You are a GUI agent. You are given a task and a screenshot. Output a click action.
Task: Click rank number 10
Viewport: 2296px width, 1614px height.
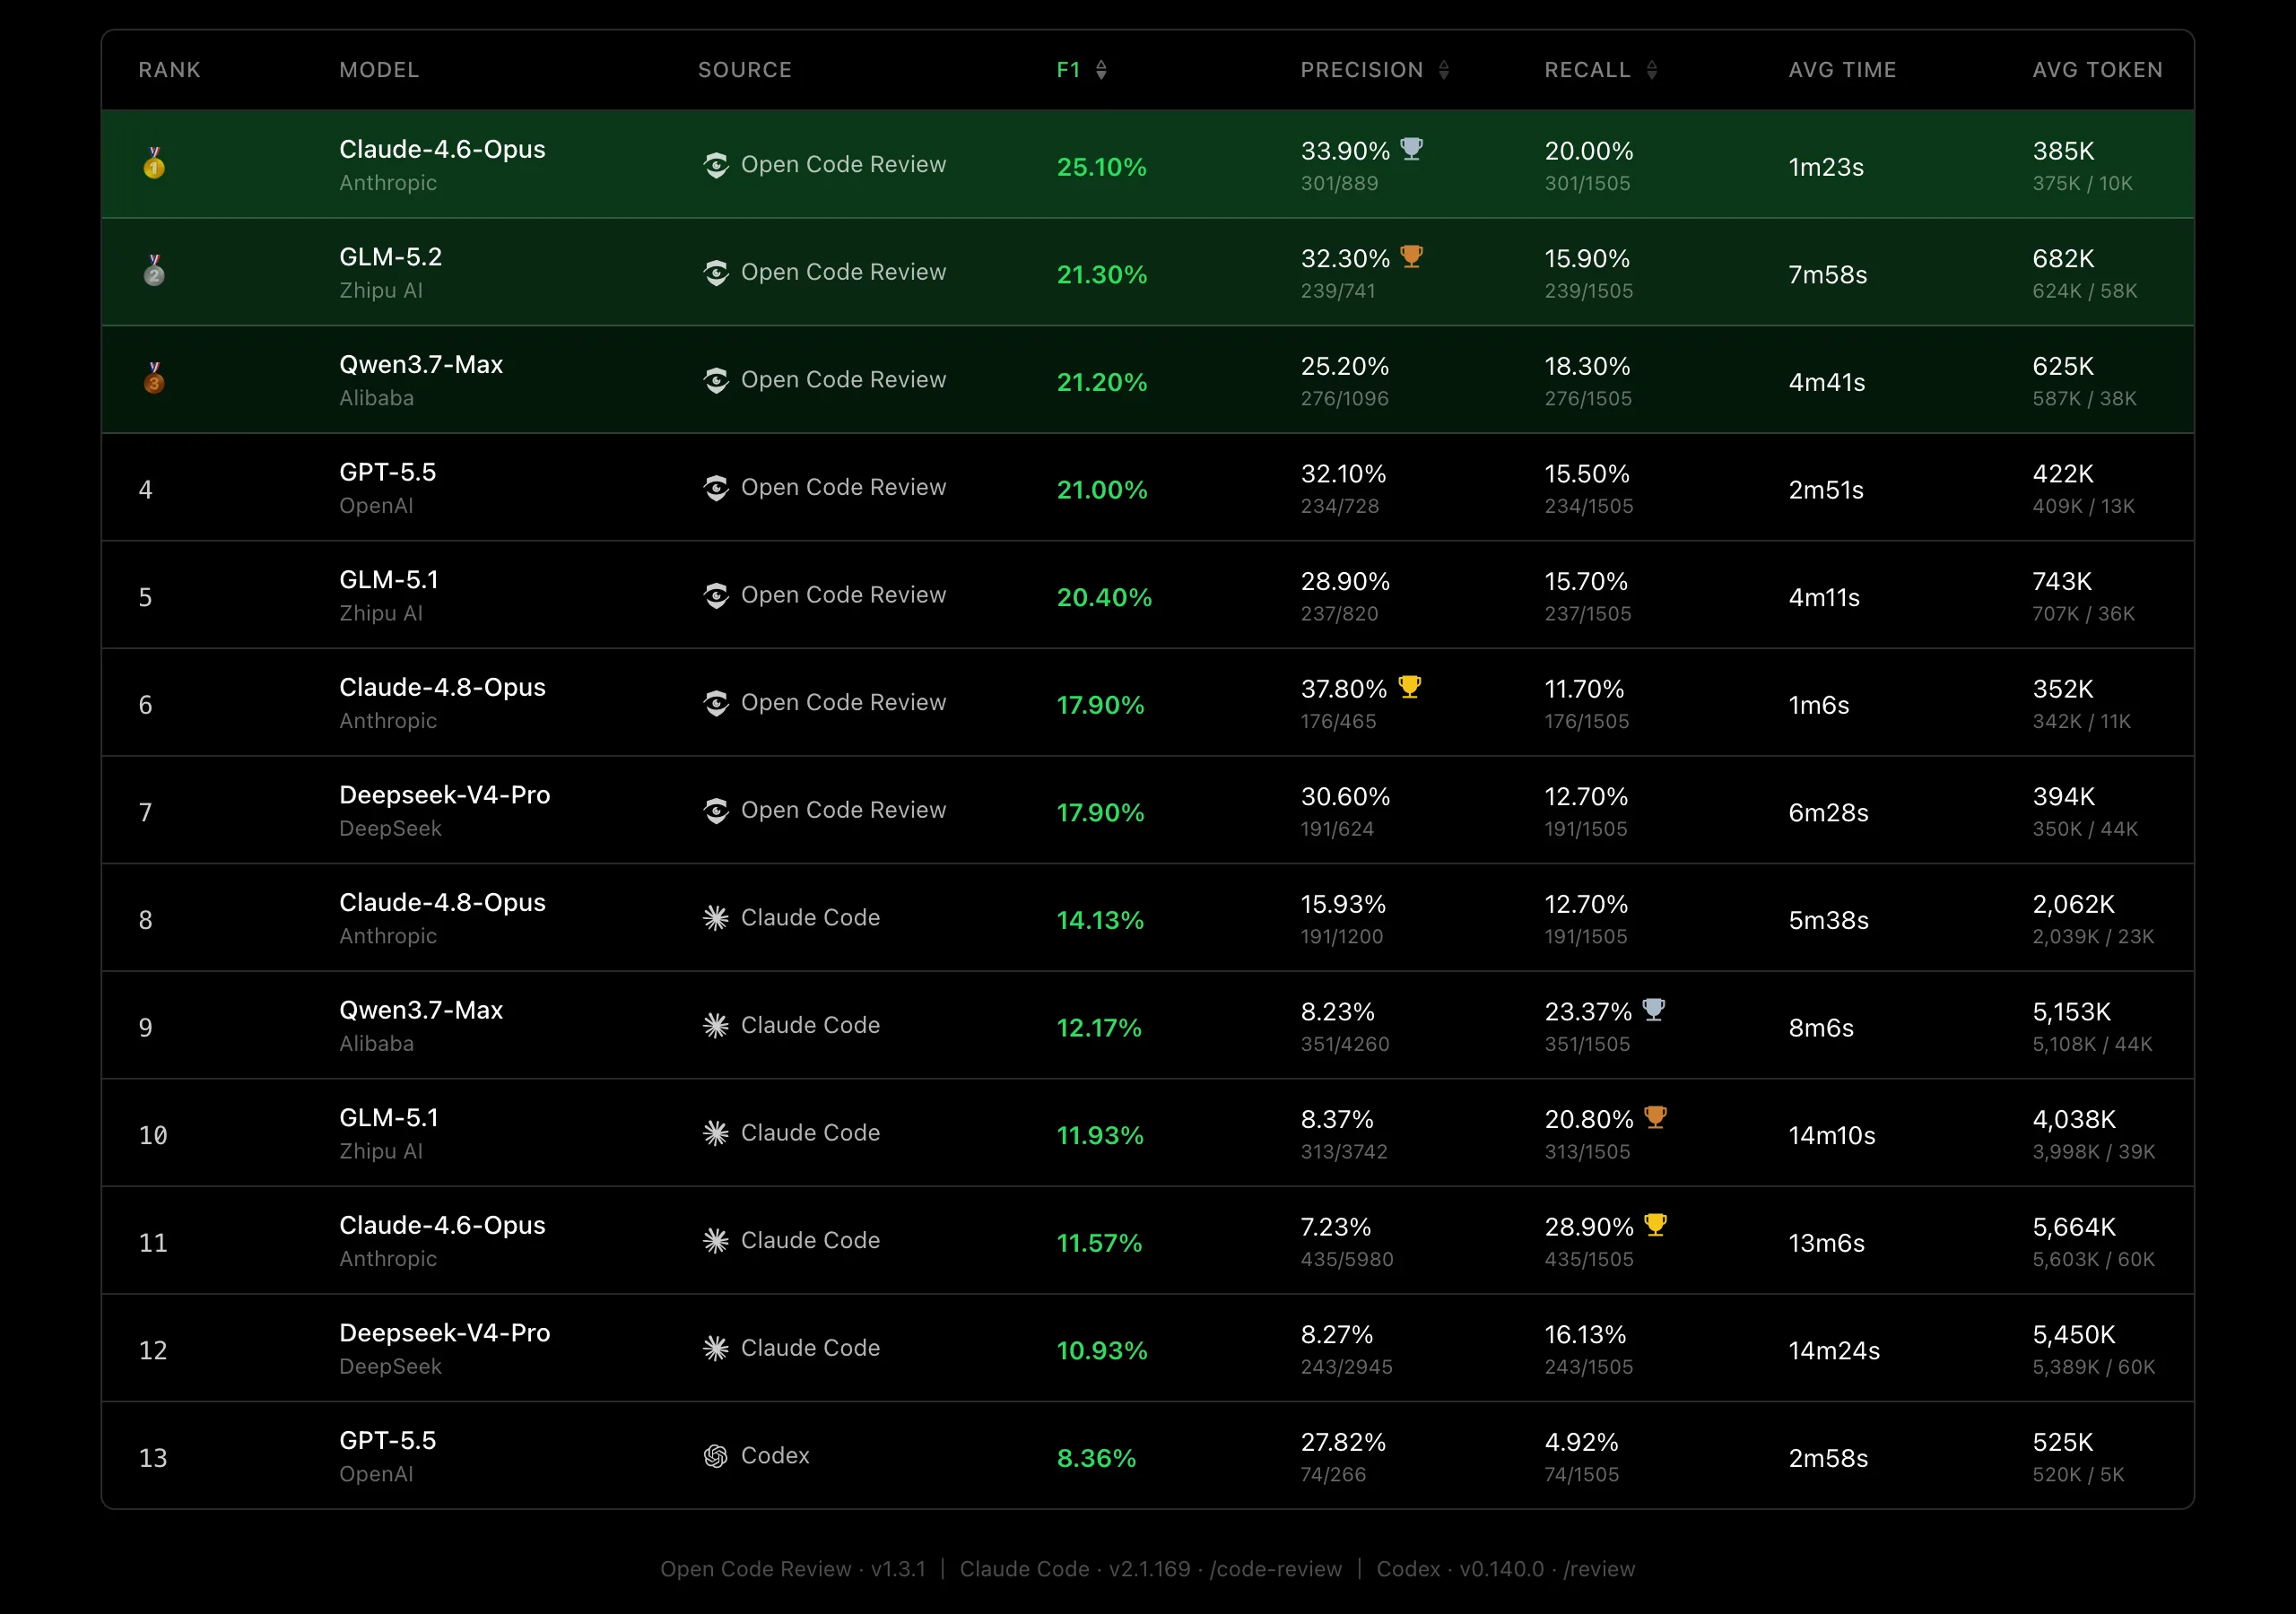click(x=153, y=1136)
